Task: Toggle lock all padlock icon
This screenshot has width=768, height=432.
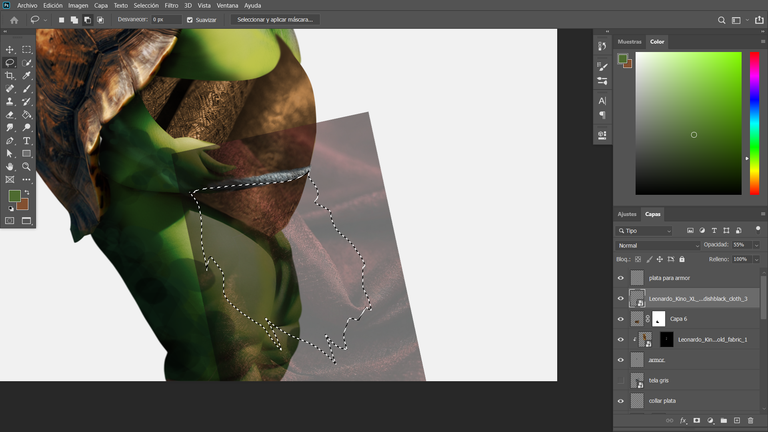Action: coord(682,259)
